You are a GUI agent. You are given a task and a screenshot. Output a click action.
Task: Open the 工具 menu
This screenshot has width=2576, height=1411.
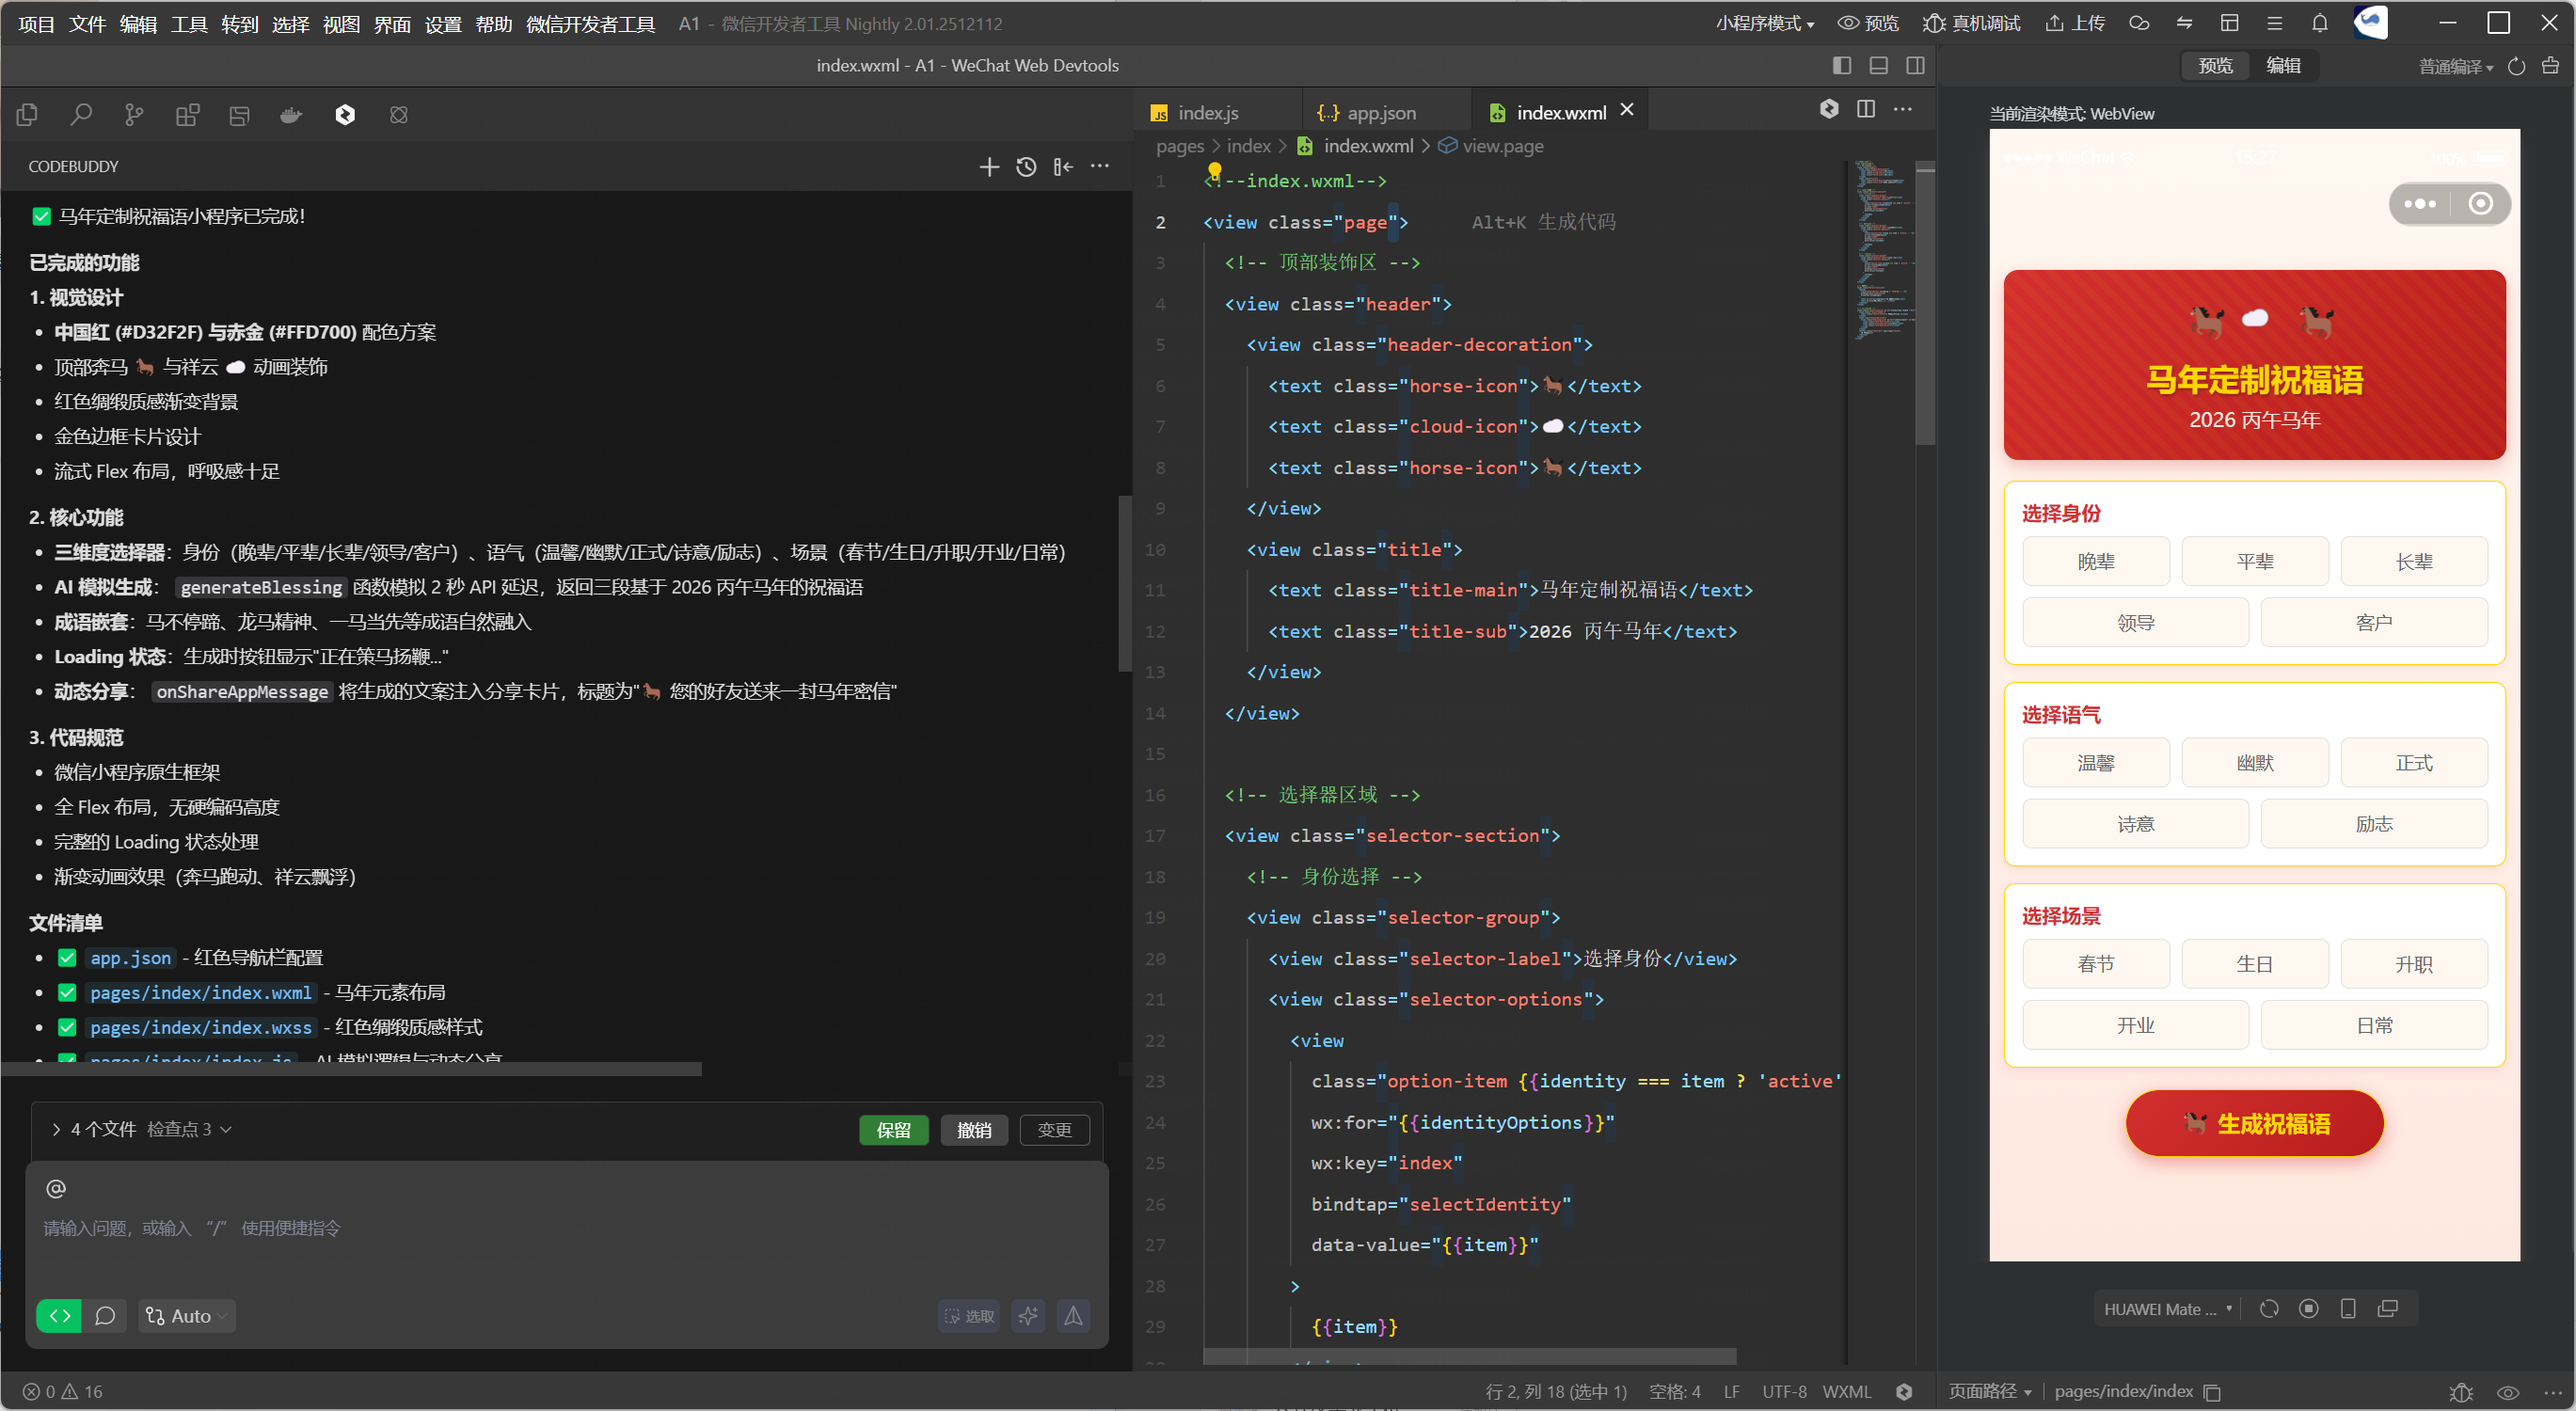tap(188, 24)
